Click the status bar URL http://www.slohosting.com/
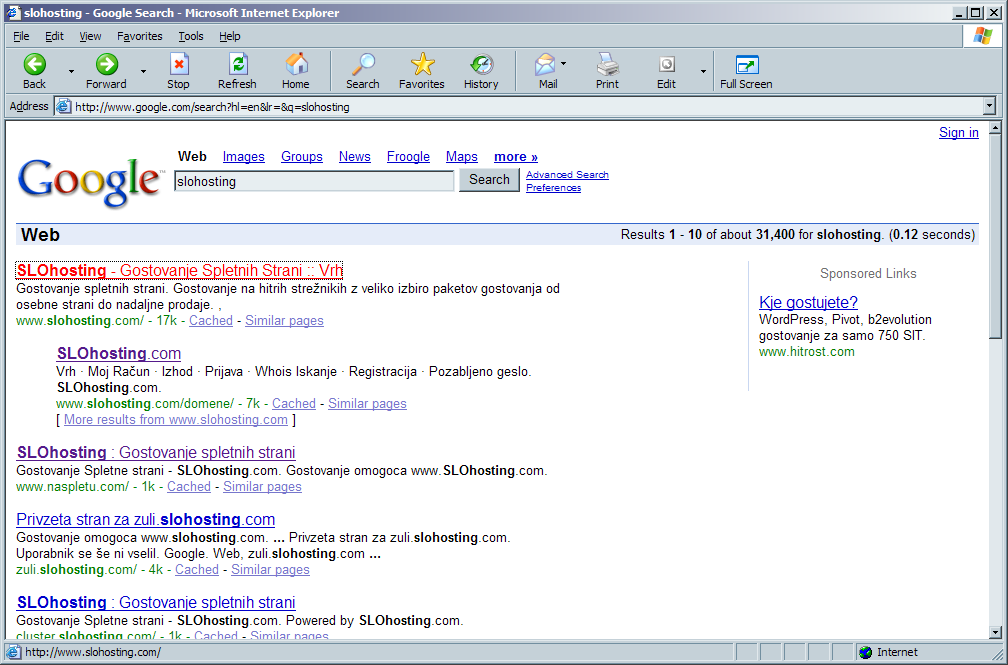Image resolution: width=1008 pixels, height=665 pixels. pos(93,652)
